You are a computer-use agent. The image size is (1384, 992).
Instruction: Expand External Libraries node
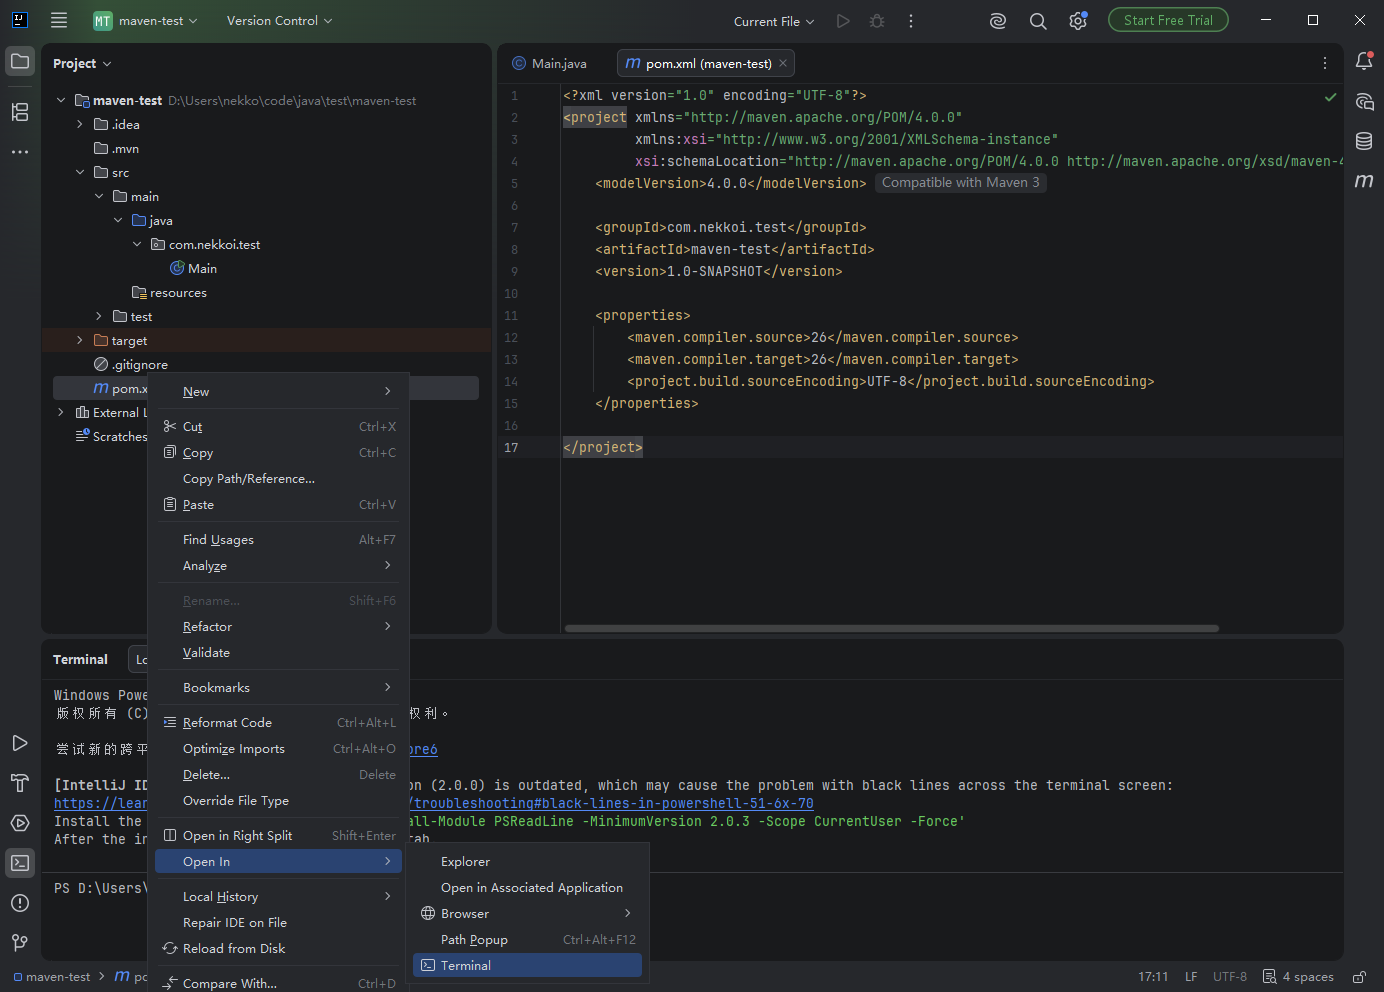[x=61, y=412]
